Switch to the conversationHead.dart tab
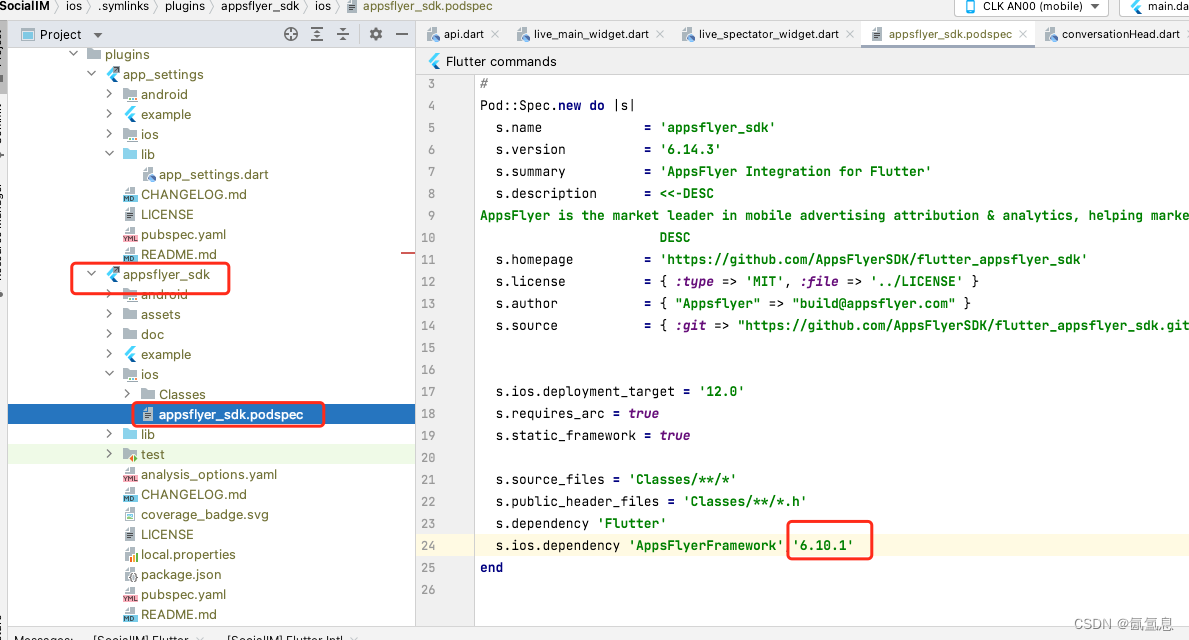This screenshot has width=1189, height=640. [1120, 34]
